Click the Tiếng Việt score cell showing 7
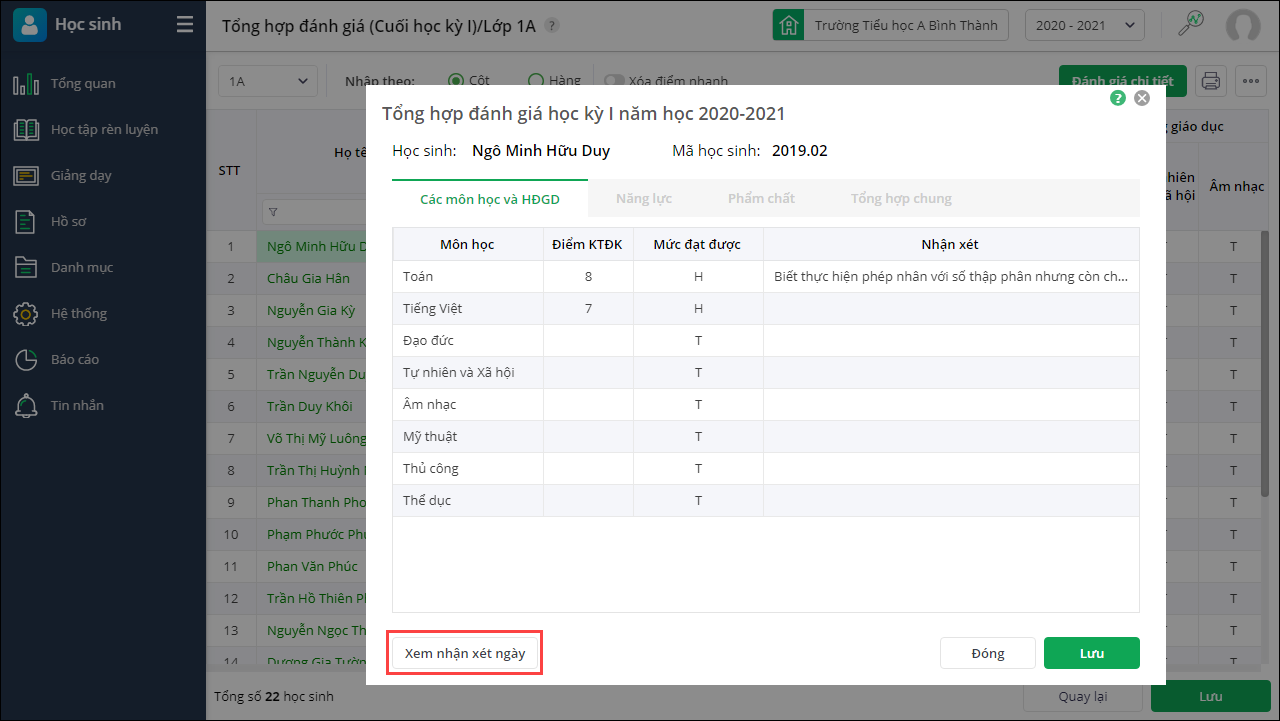Viewport: 1280px width, 721px height. point(588,308)
